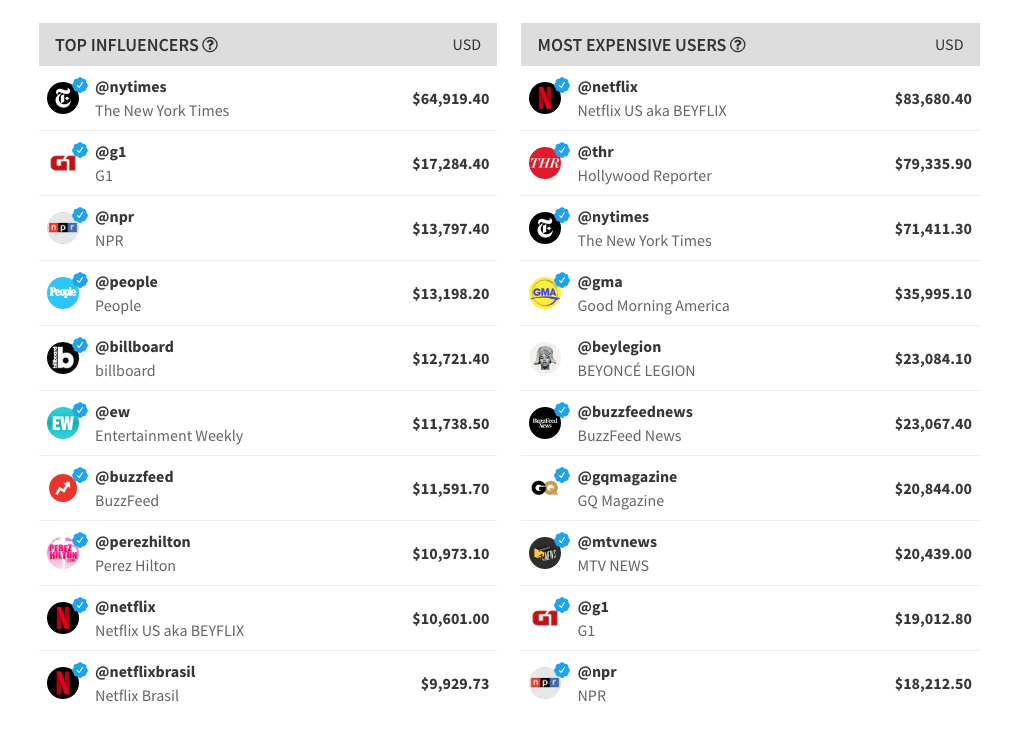This screenshot has width=1018, height=731.
Task: Click the Entertainment Weekly EW avatar
Action: (63, 423)
